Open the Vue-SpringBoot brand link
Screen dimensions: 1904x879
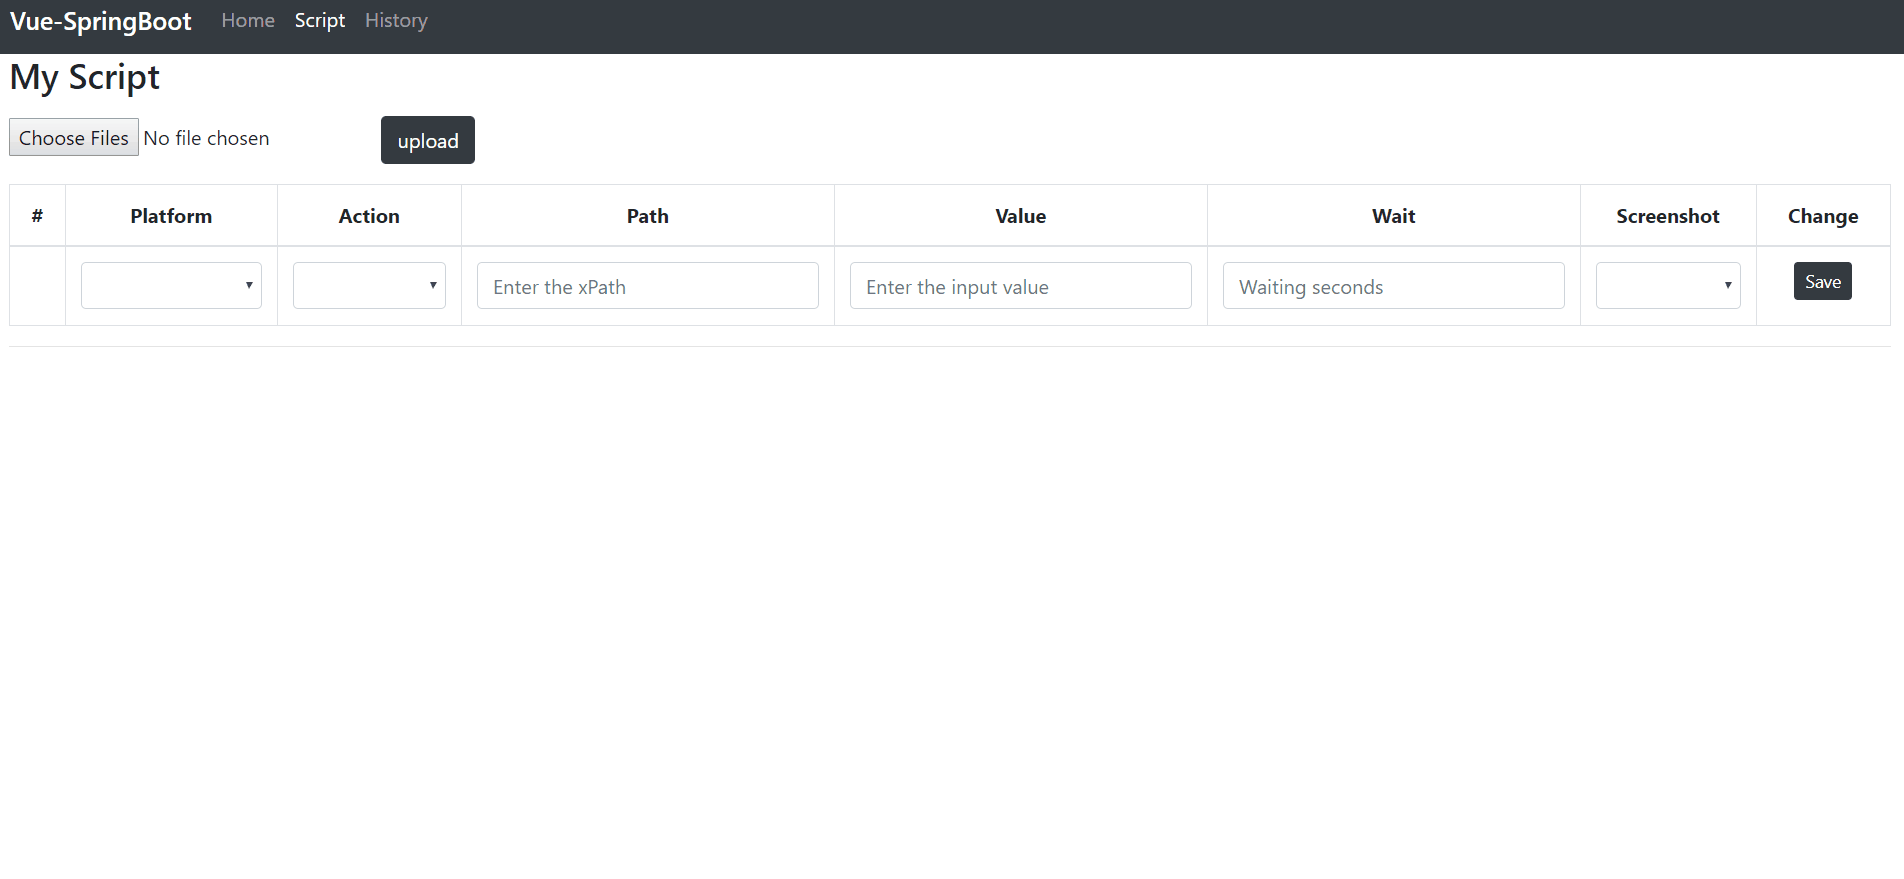click(100, 21)
